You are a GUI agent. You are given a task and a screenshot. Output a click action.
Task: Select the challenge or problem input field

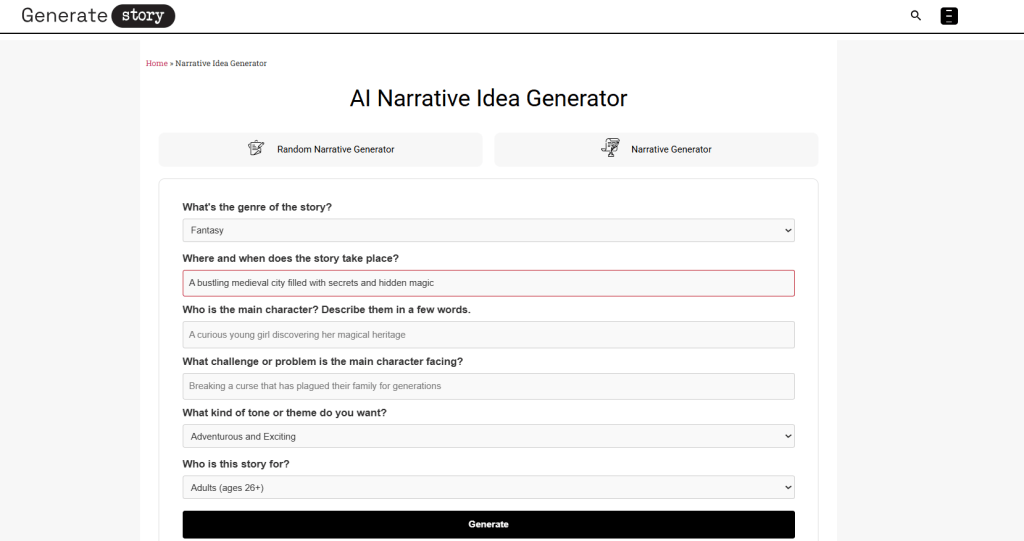tap(488, 386)
